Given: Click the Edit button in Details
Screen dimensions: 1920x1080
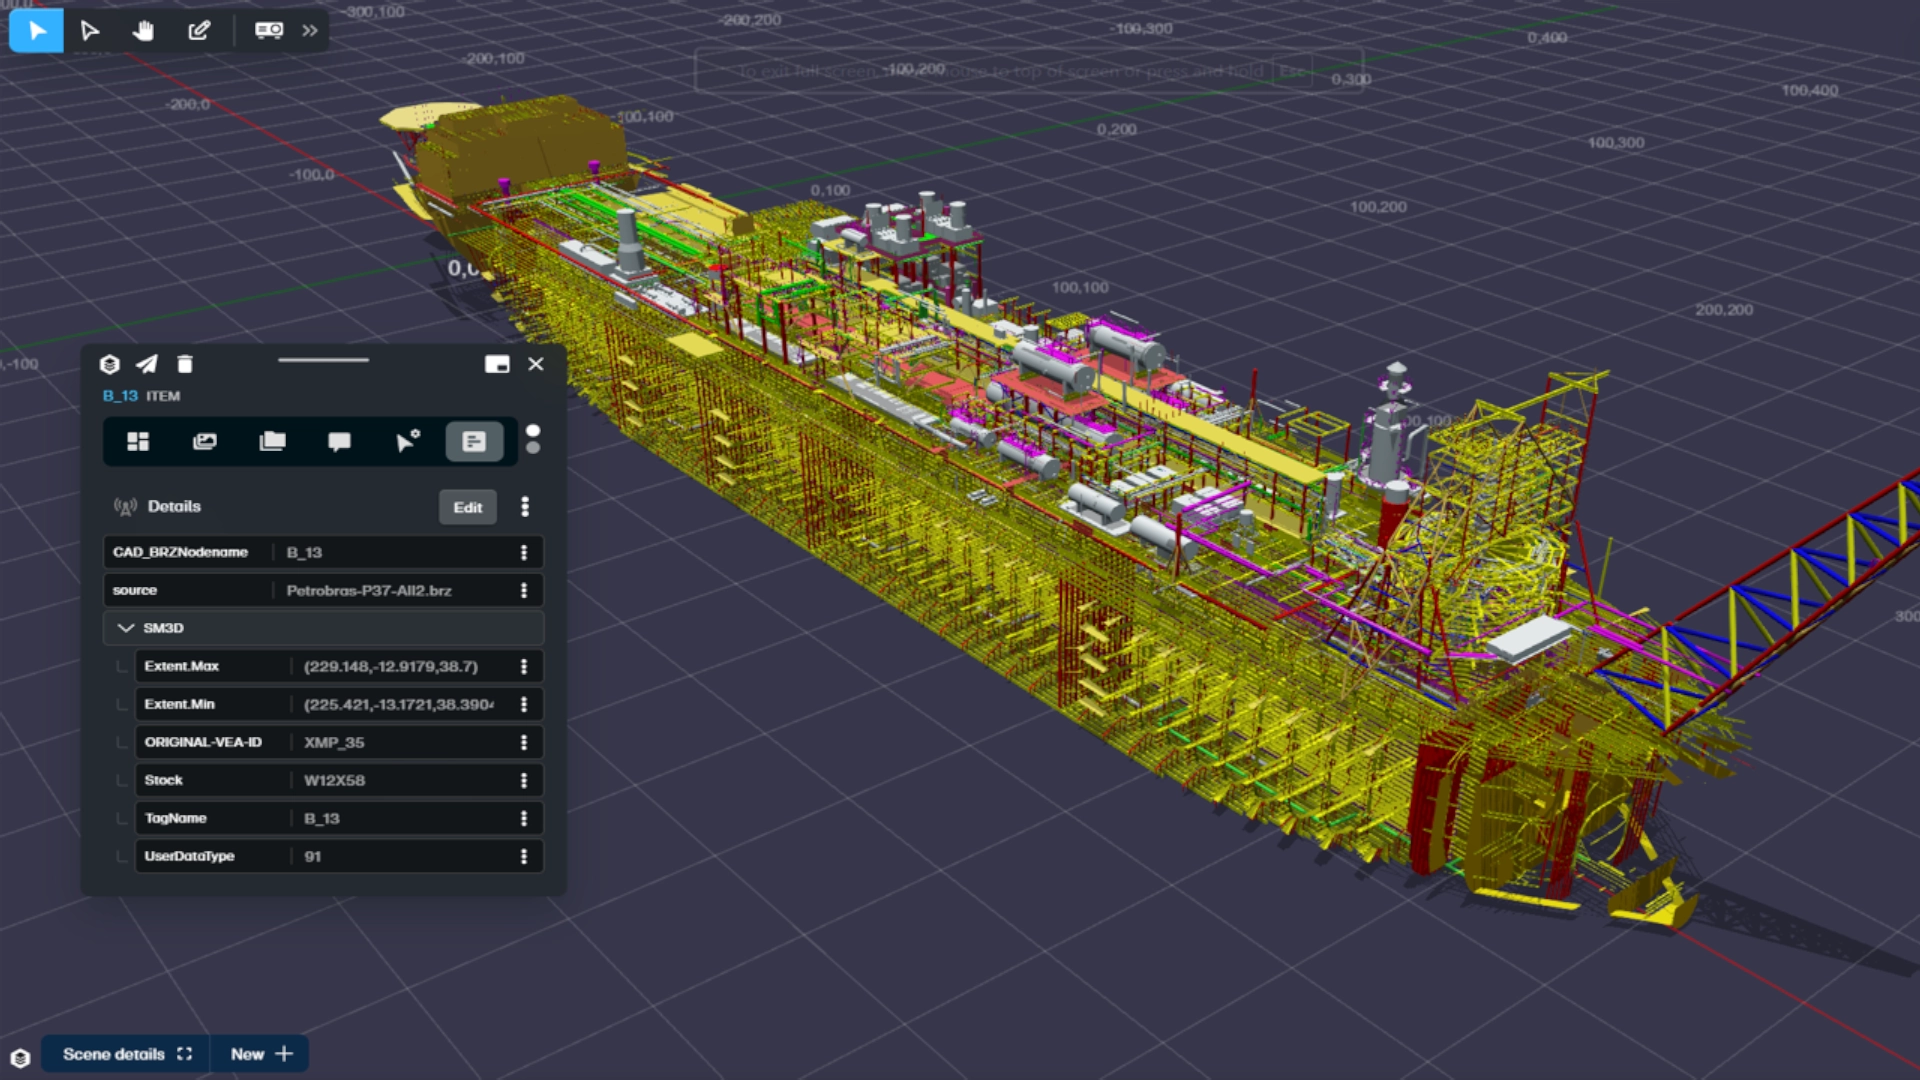Looking at the screenshot, I should [x=467, y=507].
